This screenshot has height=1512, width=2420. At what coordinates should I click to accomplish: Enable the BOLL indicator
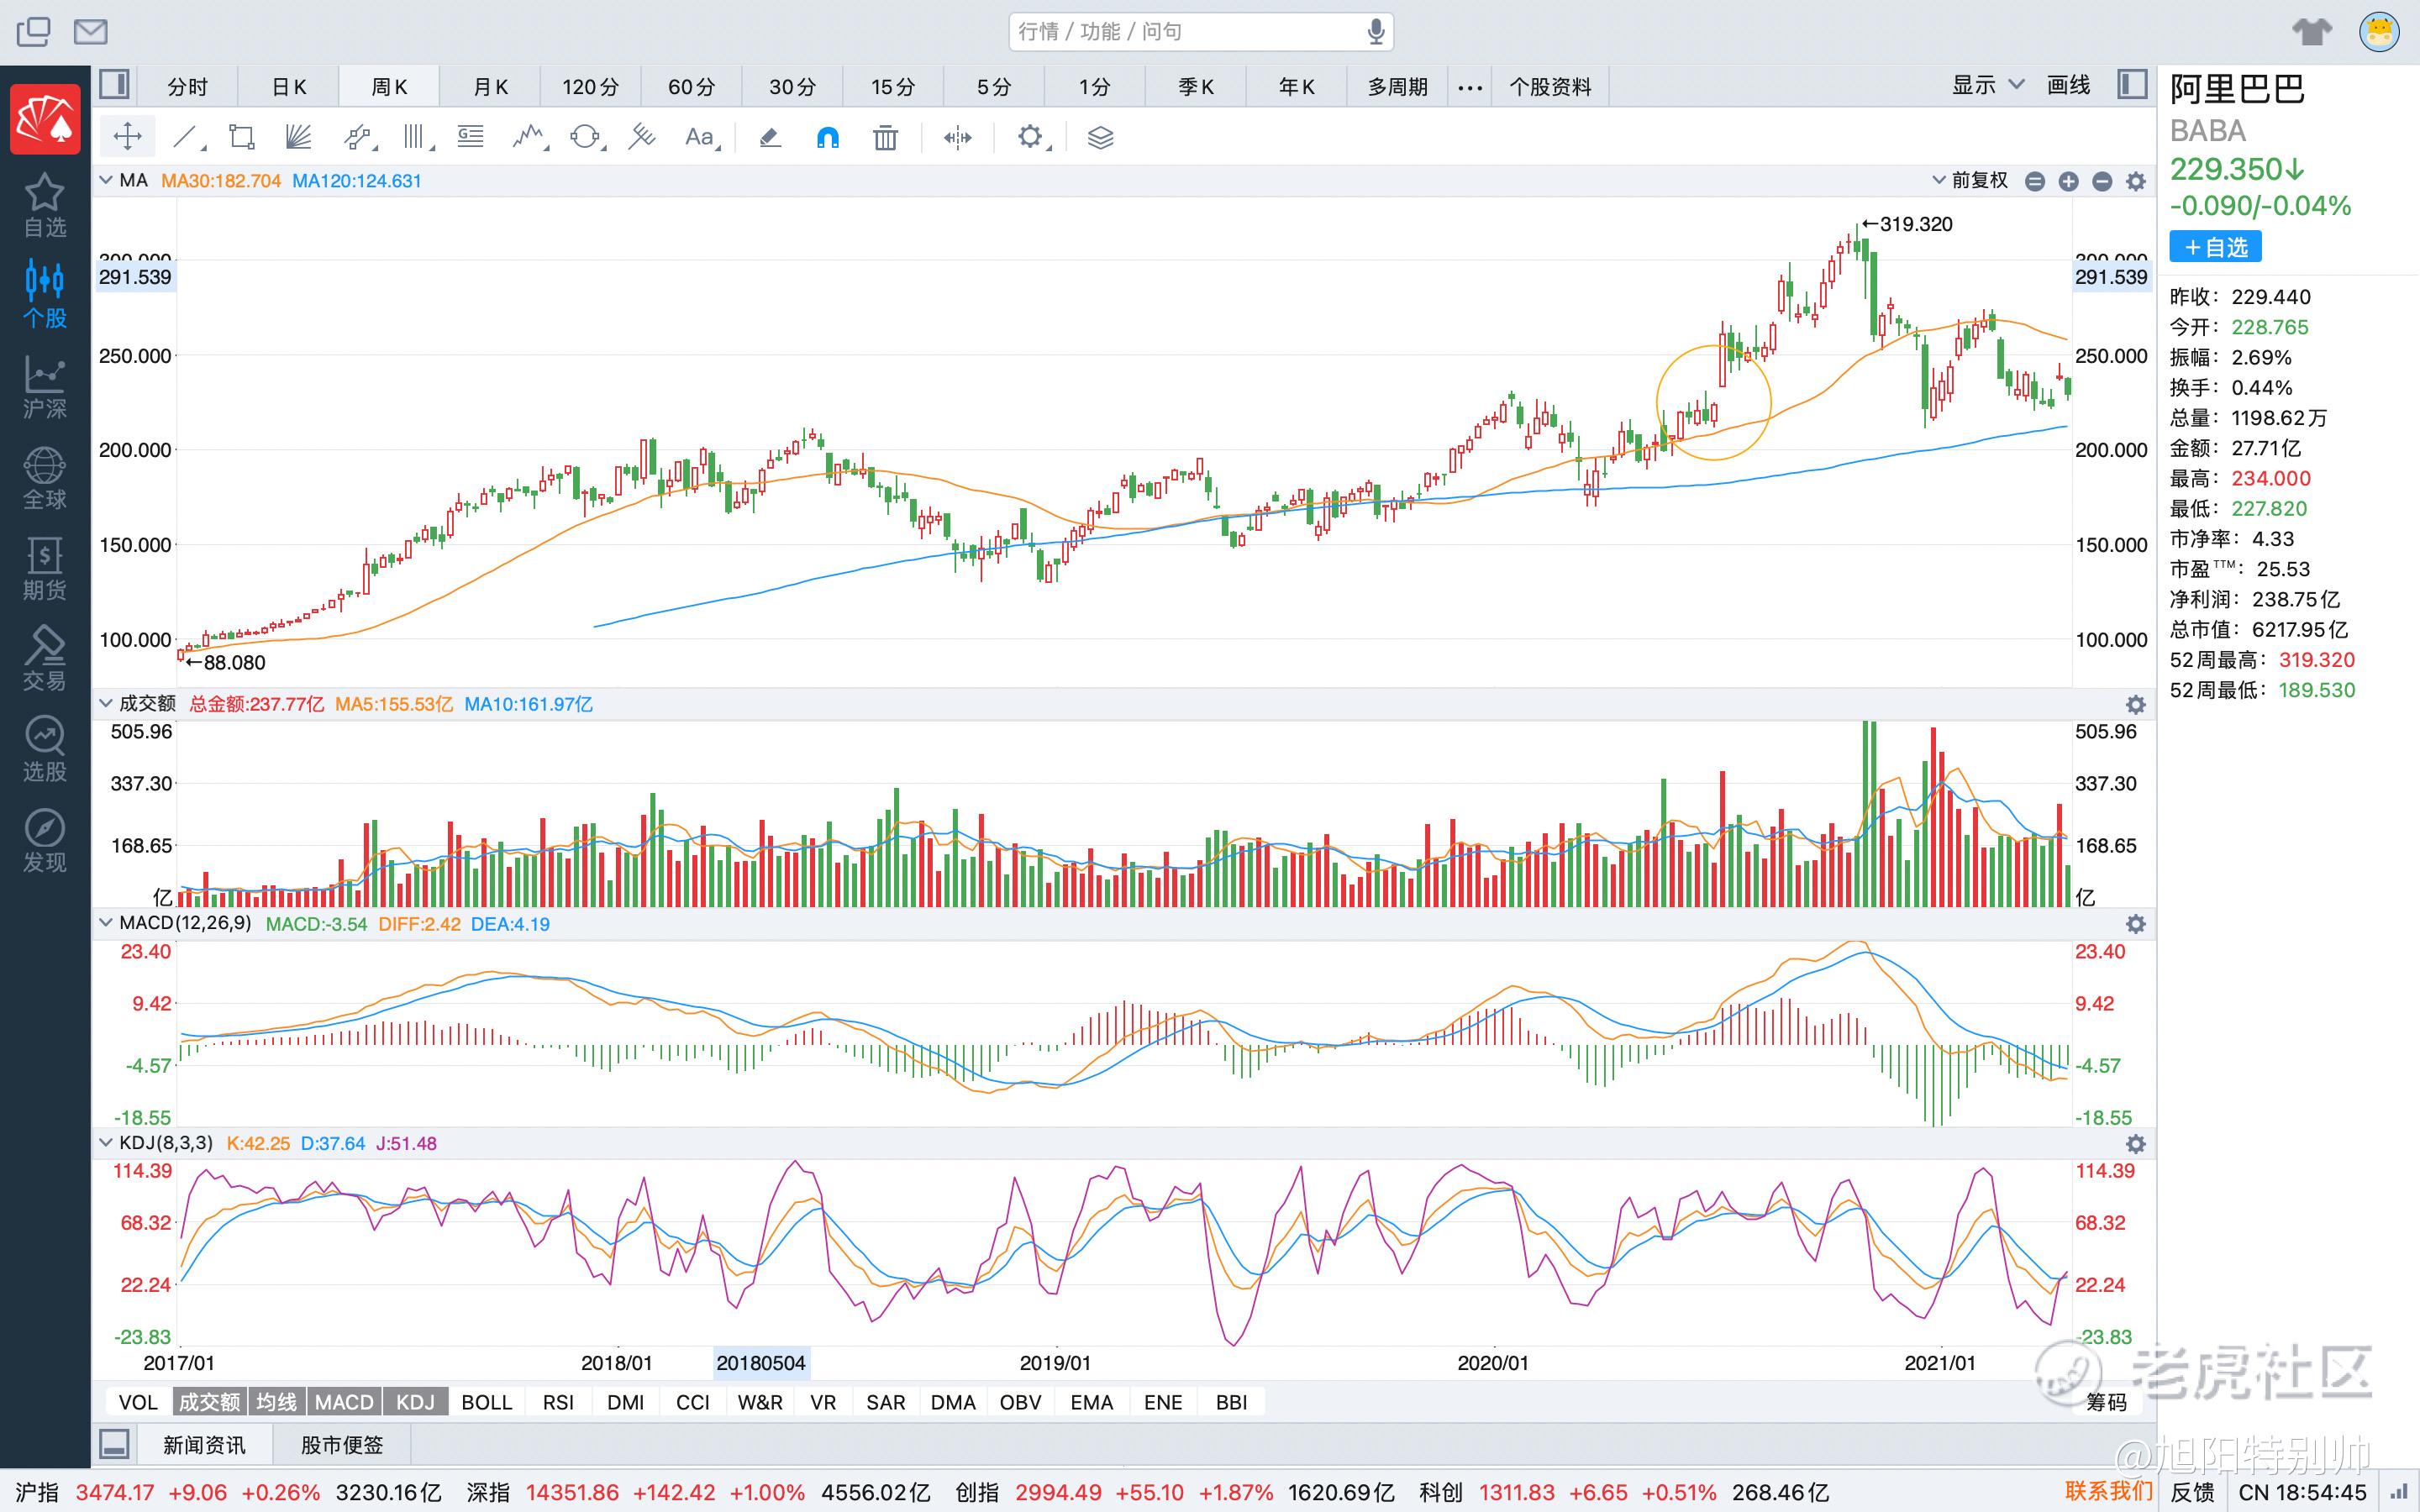tap(486, 1402)
